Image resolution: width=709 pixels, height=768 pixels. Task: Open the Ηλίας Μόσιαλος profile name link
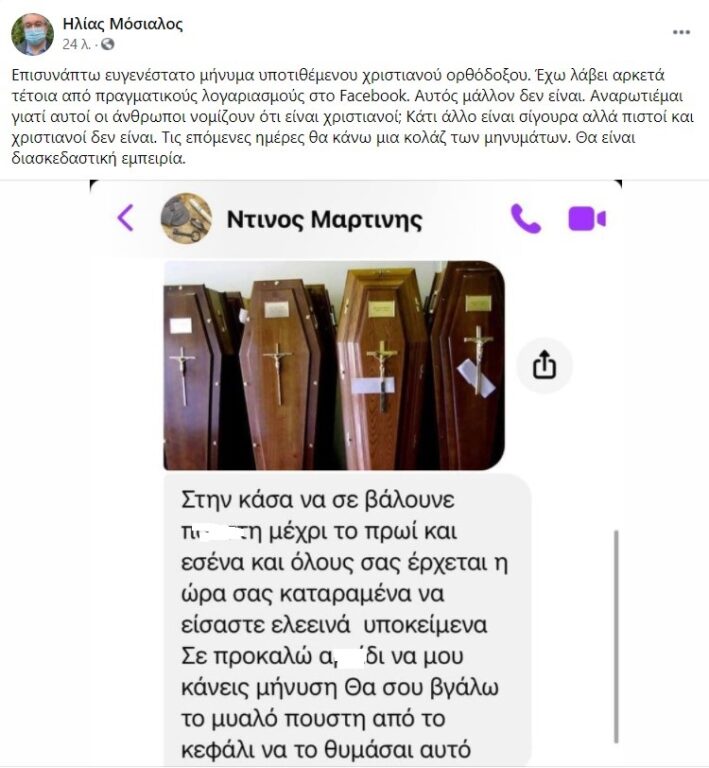pyautogui.click(x=122, y=24)
